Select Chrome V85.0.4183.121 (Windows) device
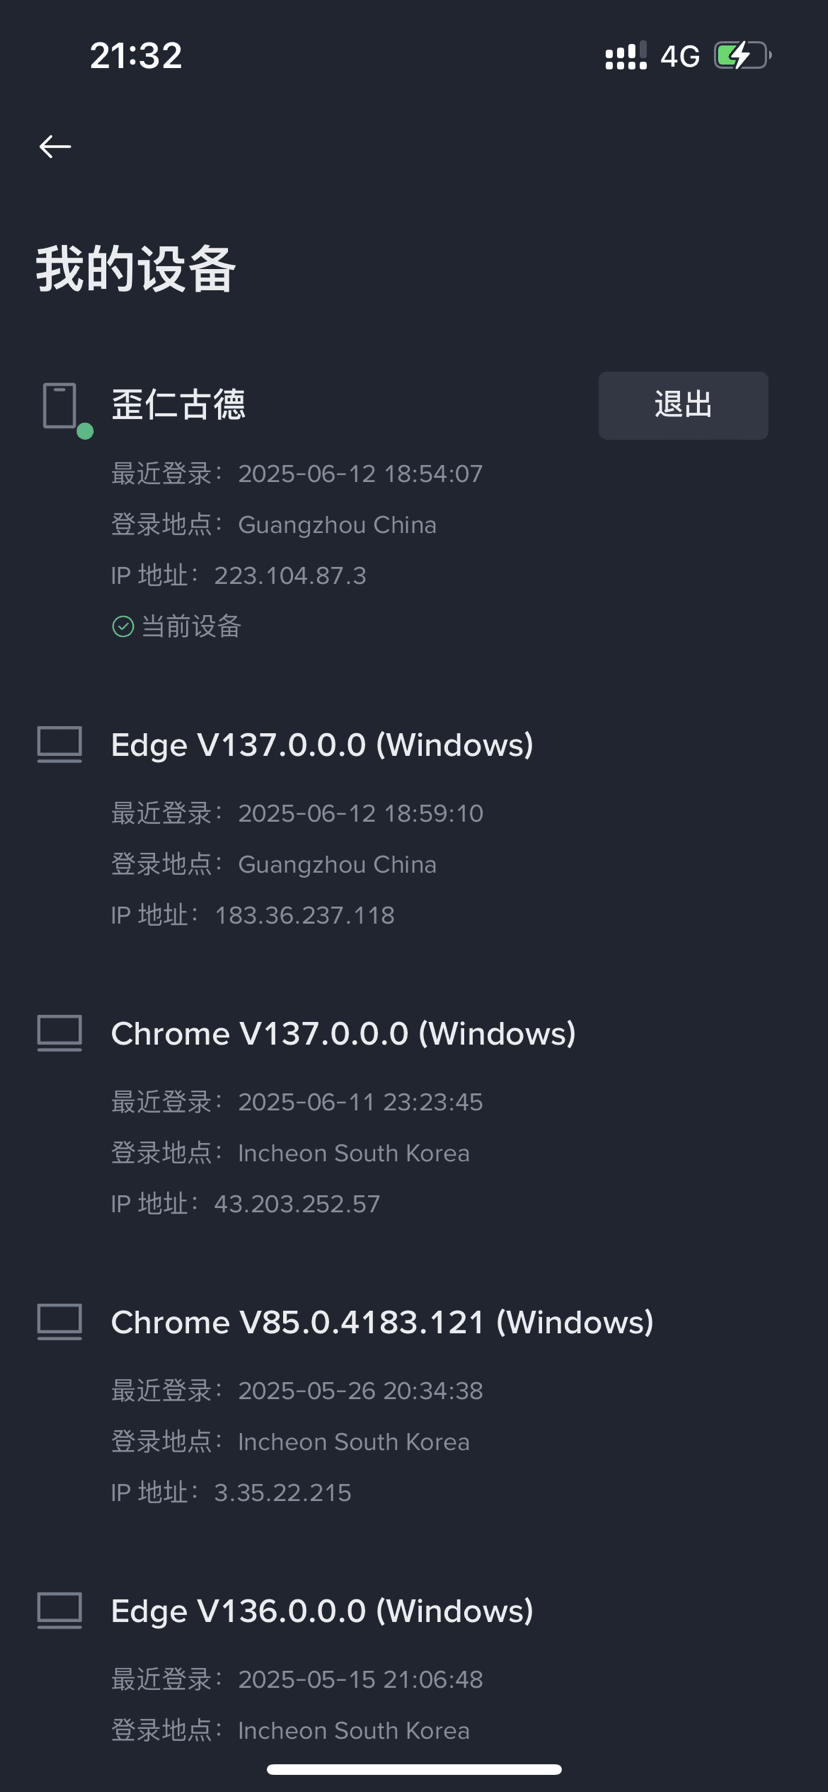Screen dimensions: 828x1792 (x=382, y=1322)
